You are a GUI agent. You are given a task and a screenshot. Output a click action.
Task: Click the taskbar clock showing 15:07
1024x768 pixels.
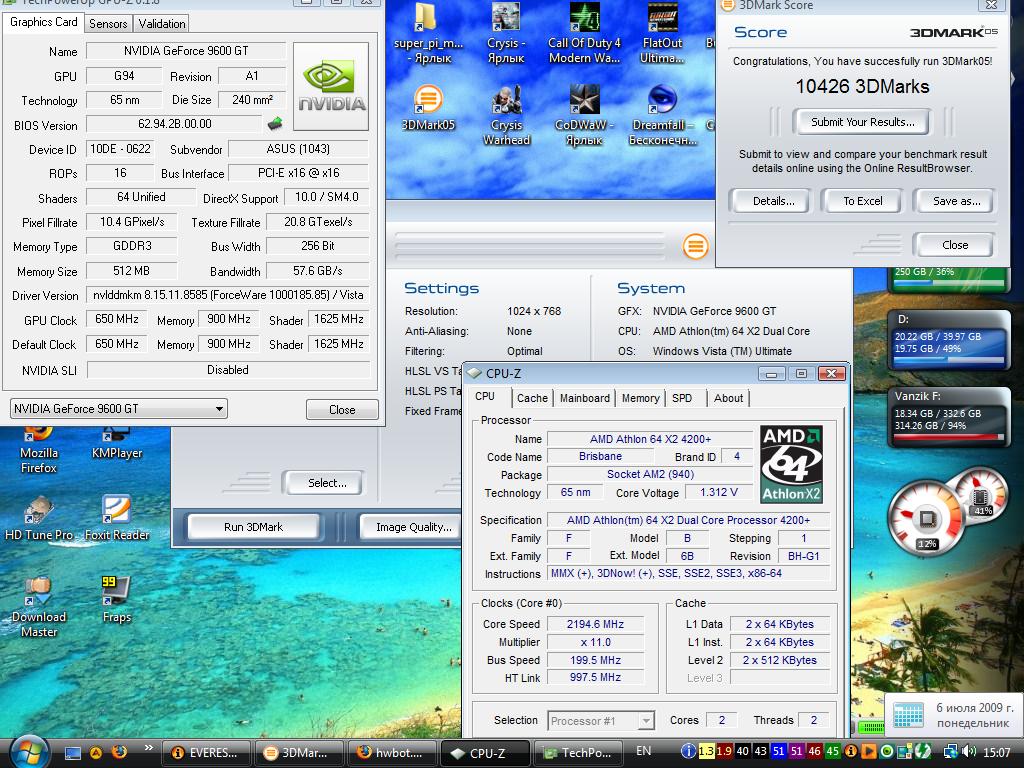coord(997,752)
